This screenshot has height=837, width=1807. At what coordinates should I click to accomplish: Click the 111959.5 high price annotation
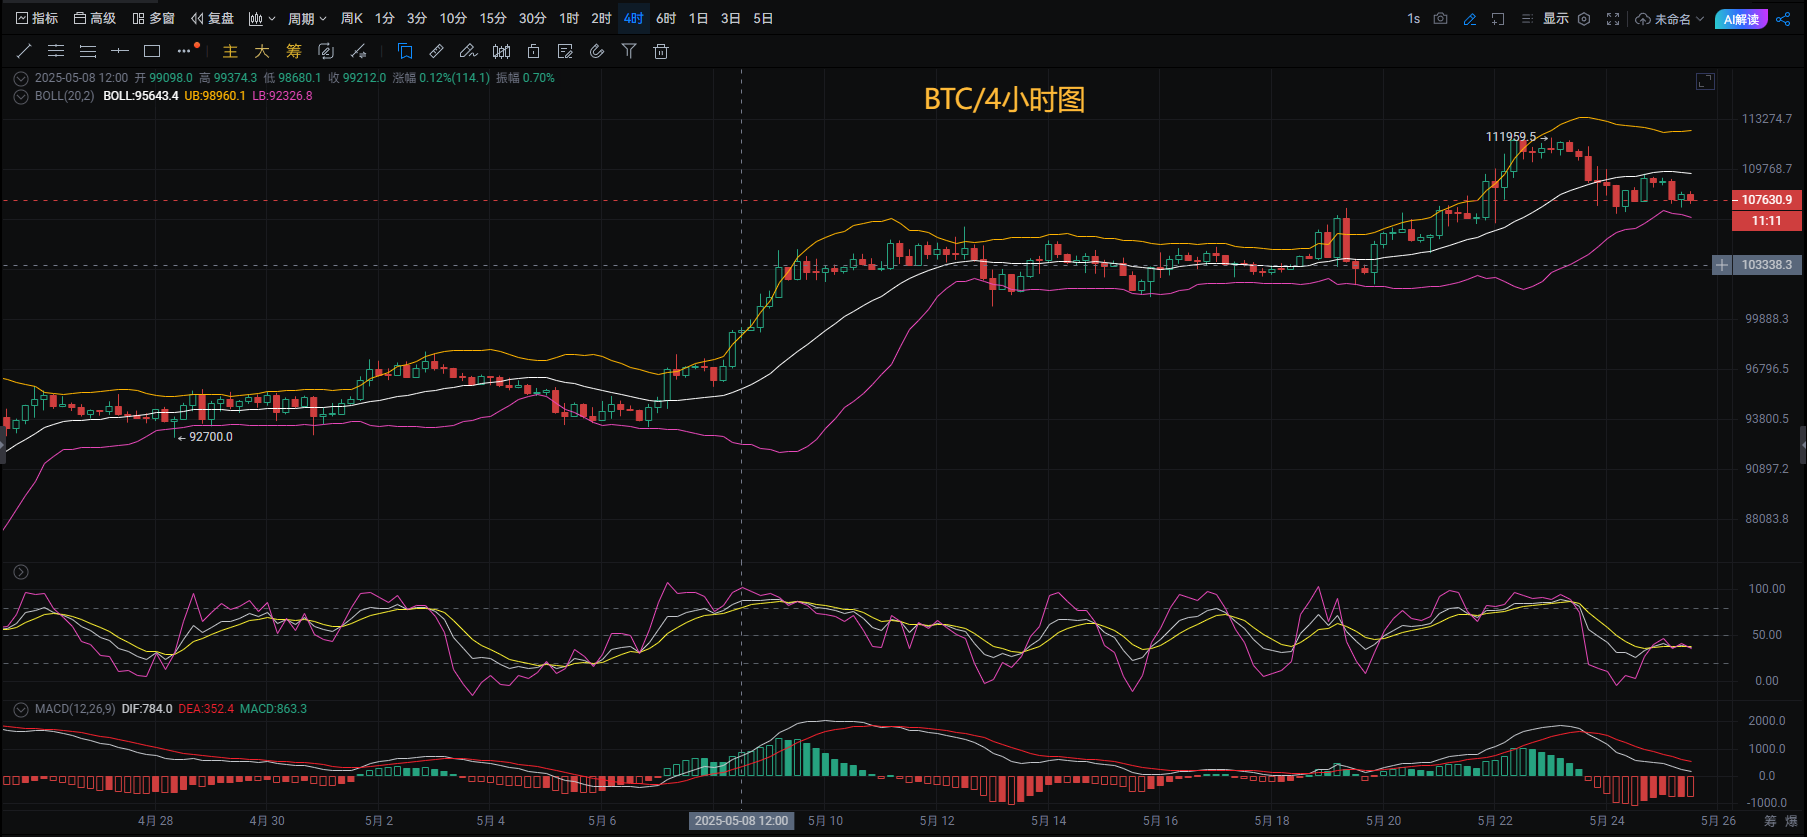pyautogui.click(x=1511, y=137)
